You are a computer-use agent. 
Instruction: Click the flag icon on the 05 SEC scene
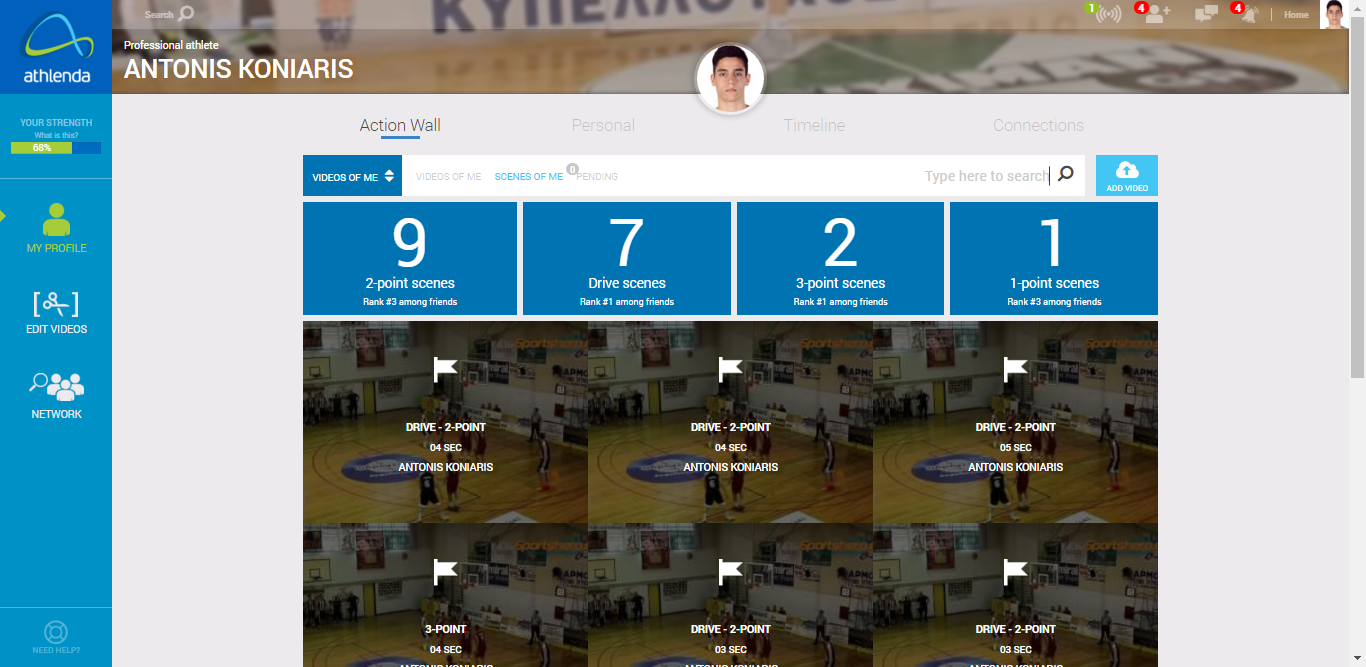click(x=1016, y=370)
